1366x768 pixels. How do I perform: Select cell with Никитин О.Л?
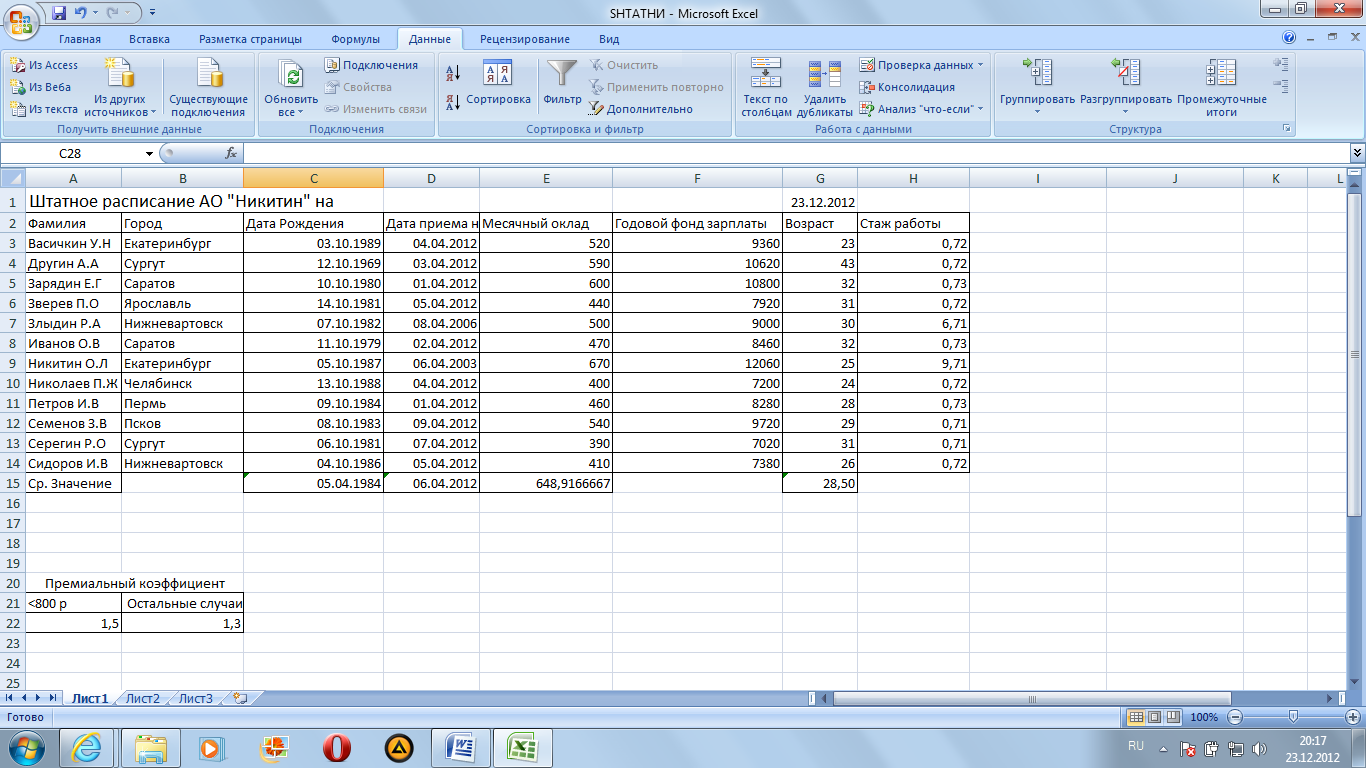[73, 363]
